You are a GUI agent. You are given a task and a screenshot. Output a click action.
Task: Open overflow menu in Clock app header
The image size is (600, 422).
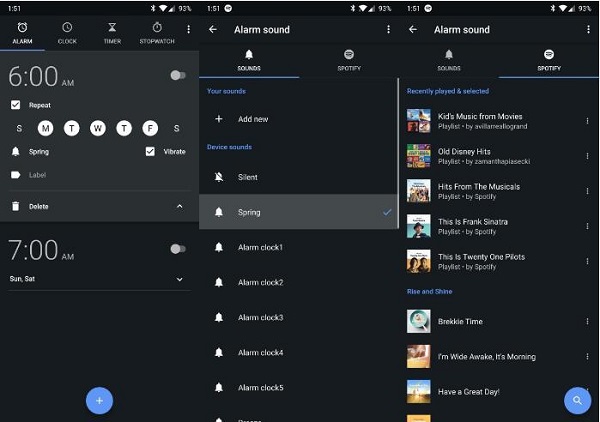188,29
